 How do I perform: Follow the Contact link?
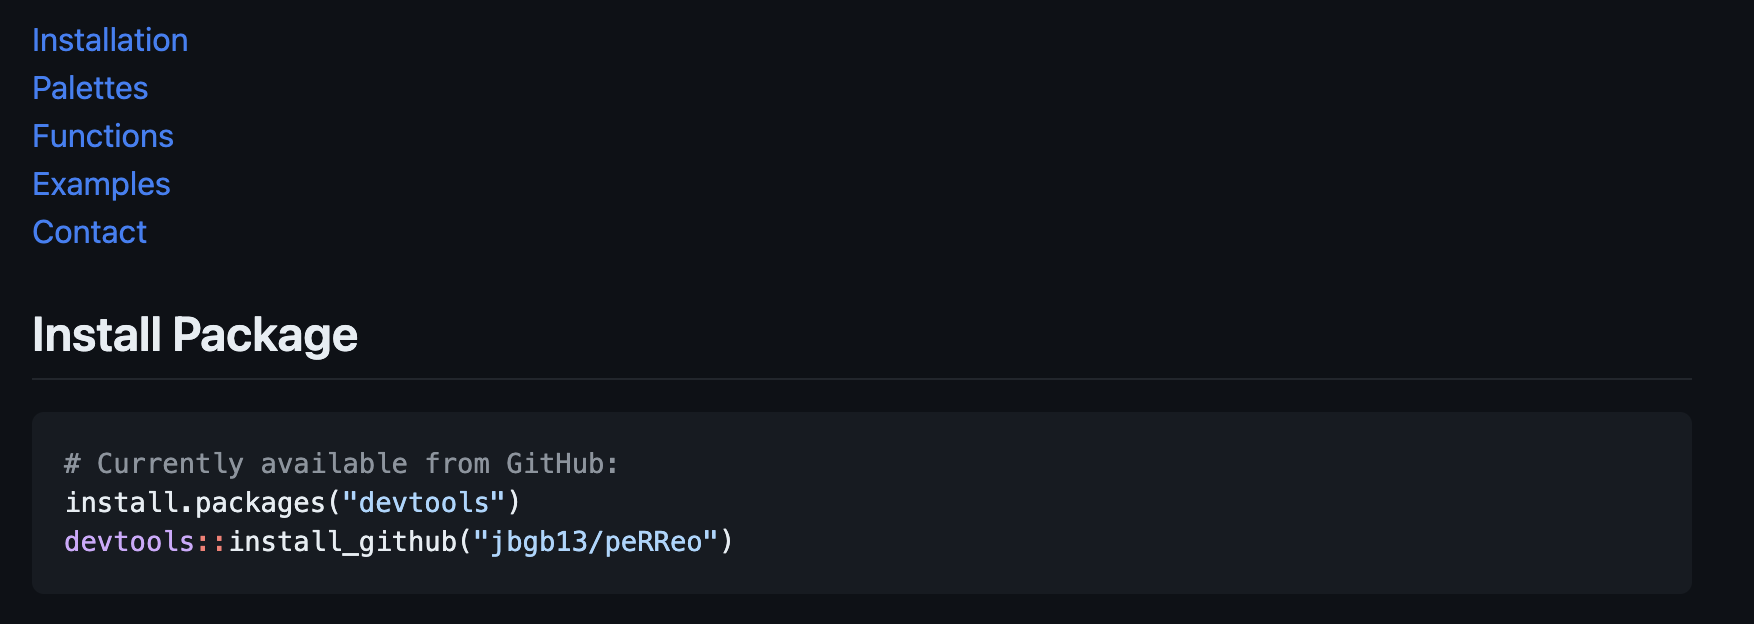click(89, 232)
